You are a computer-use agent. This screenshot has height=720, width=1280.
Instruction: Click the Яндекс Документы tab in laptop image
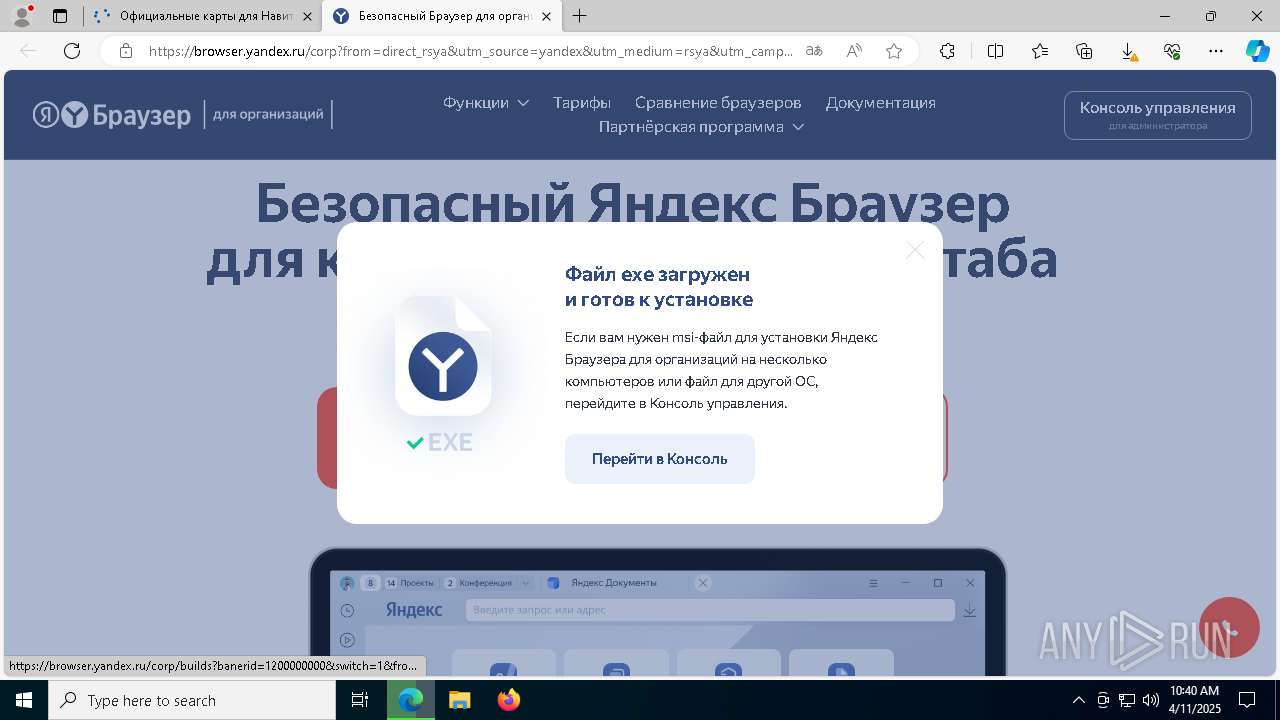click(614, 582)
